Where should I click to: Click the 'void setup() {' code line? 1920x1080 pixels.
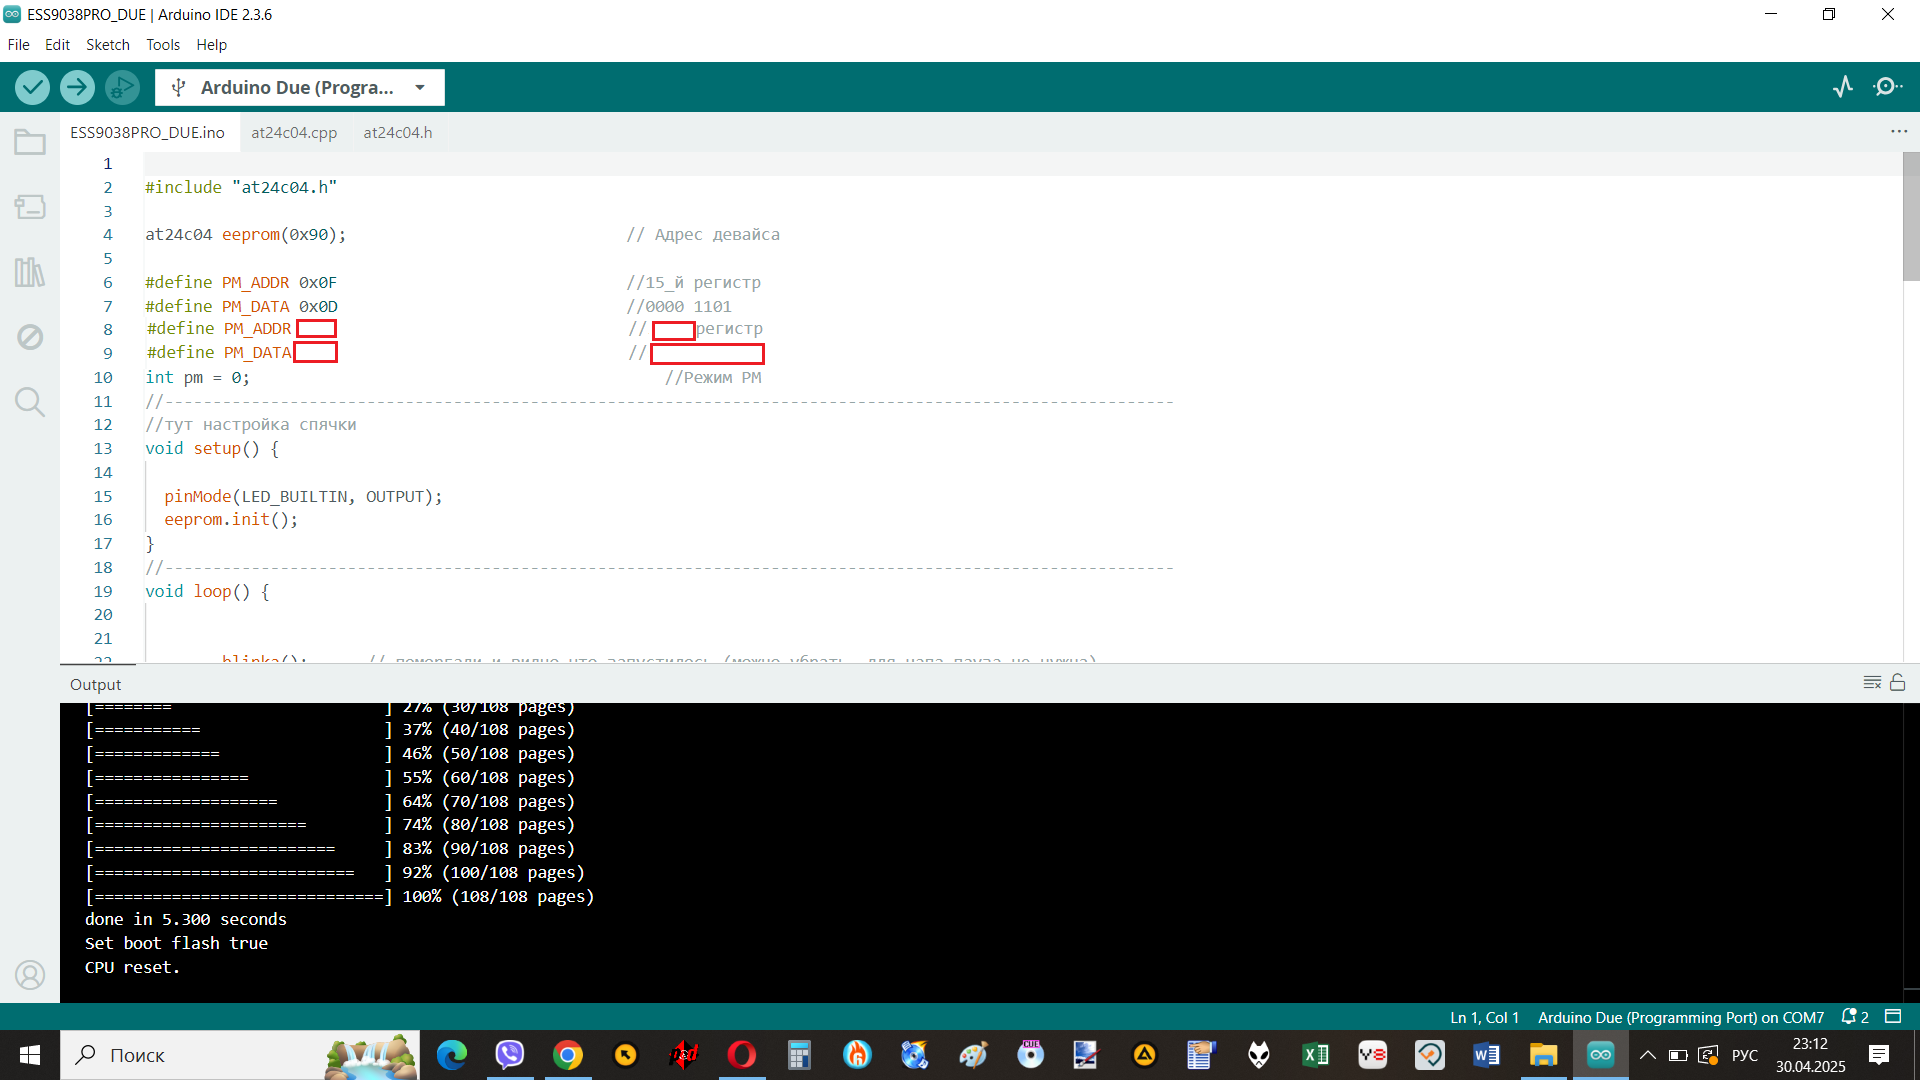tap(212, 449)
